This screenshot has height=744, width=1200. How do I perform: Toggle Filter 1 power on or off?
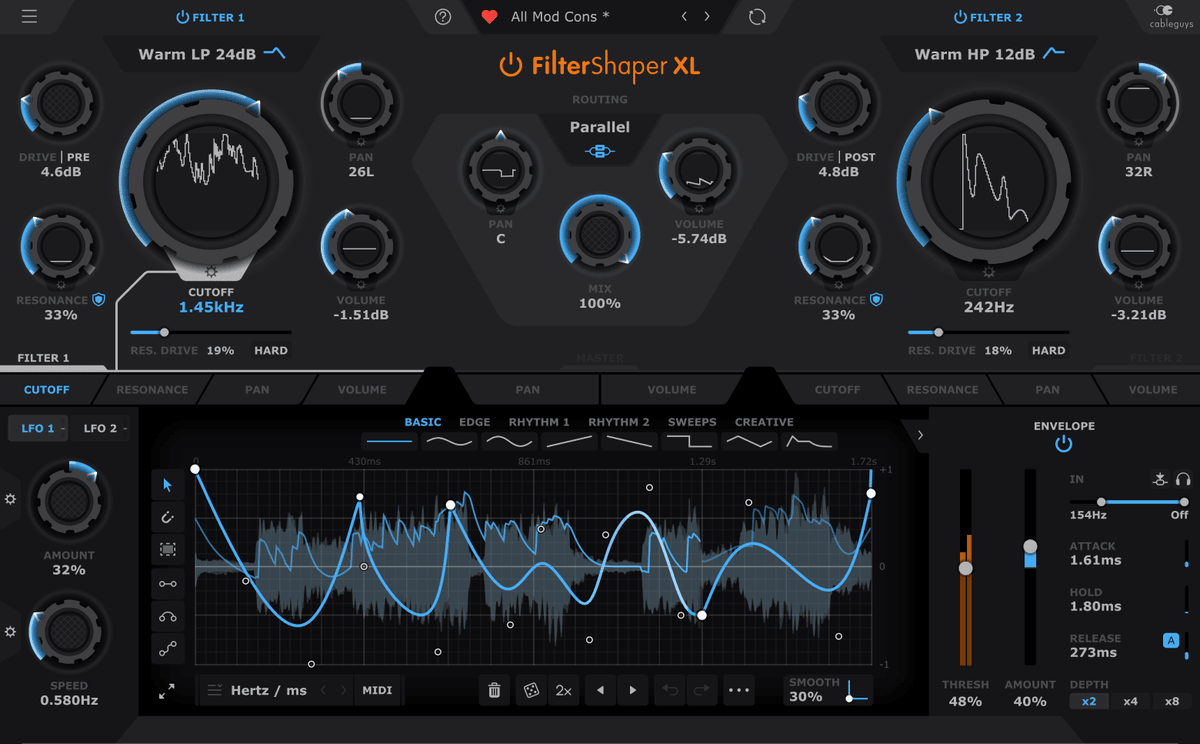pos(183,16)
